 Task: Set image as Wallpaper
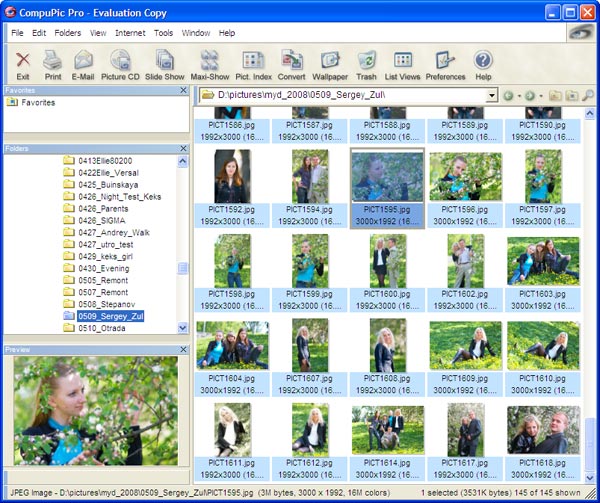(329, 65)
